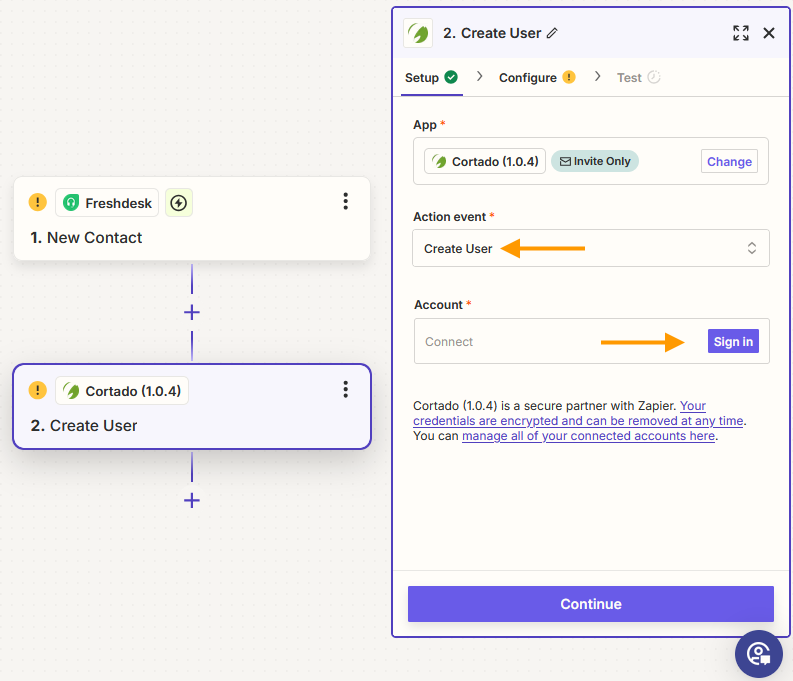Click the Continue button
The height and width of the screenshot is (681, 793).
point(591,604)
